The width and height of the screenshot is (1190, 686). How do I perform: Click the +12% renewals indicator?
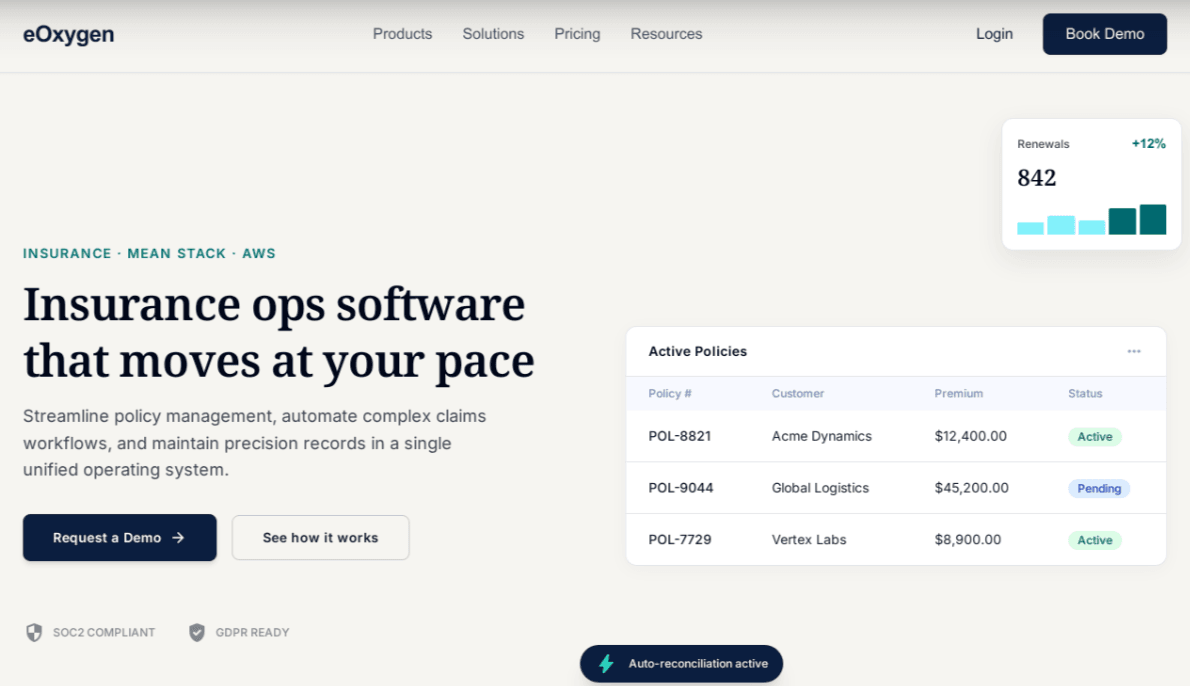point(1148,144)
